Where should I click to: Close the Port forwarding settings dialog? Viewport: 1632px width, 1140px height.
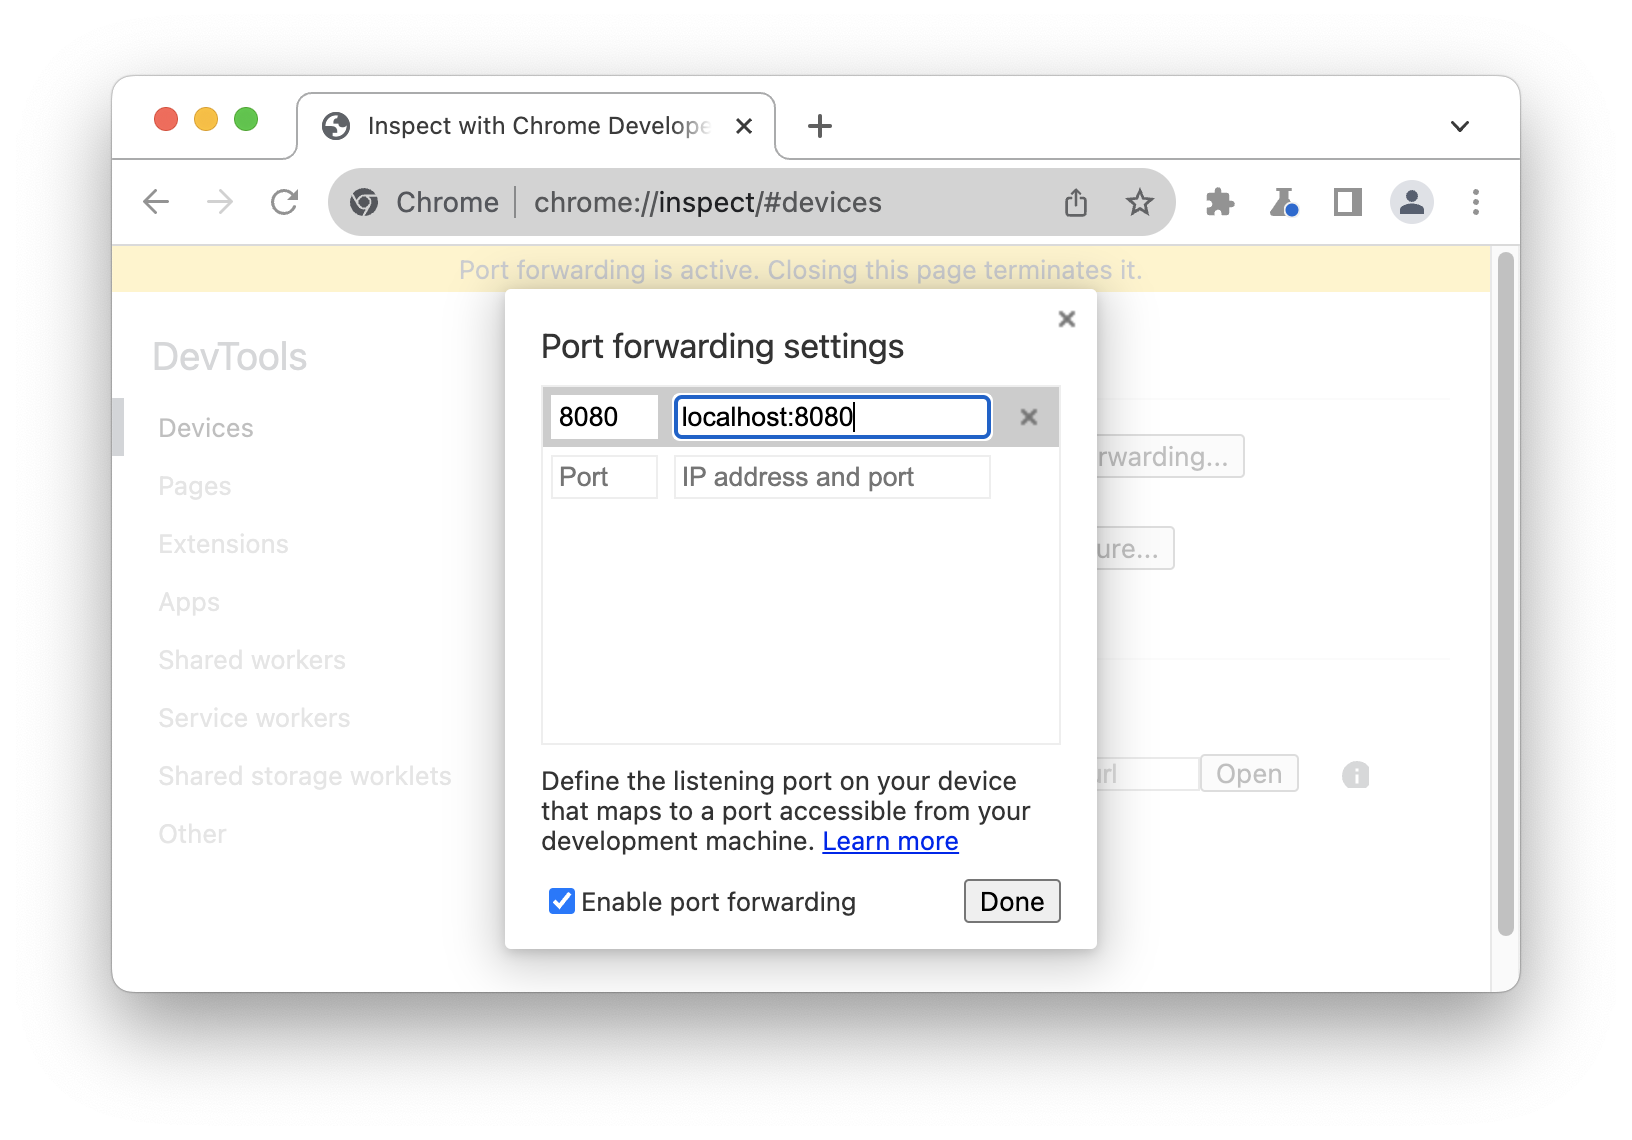pyautogui.click(x=1066, y=318)
